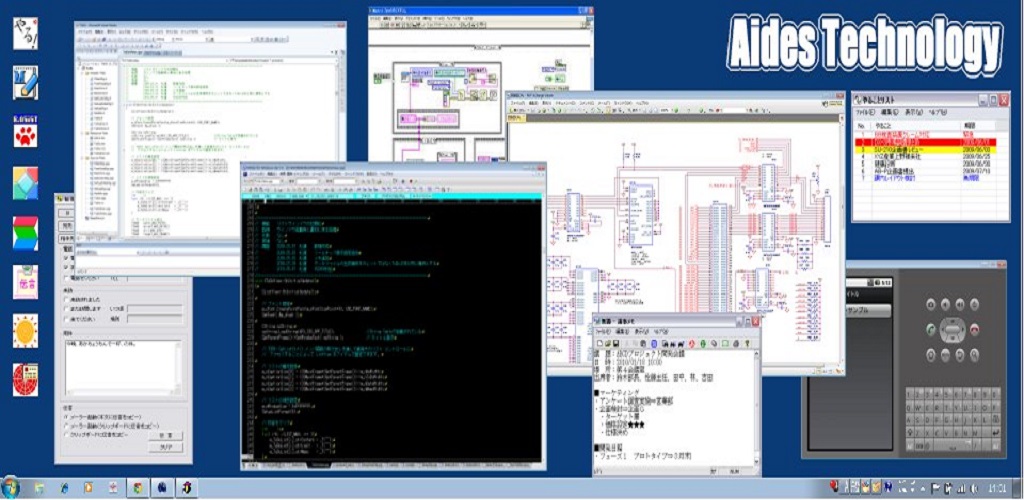Select メーラー起動(クリップボードに伝言をコピー) radio button

point(66,425)
